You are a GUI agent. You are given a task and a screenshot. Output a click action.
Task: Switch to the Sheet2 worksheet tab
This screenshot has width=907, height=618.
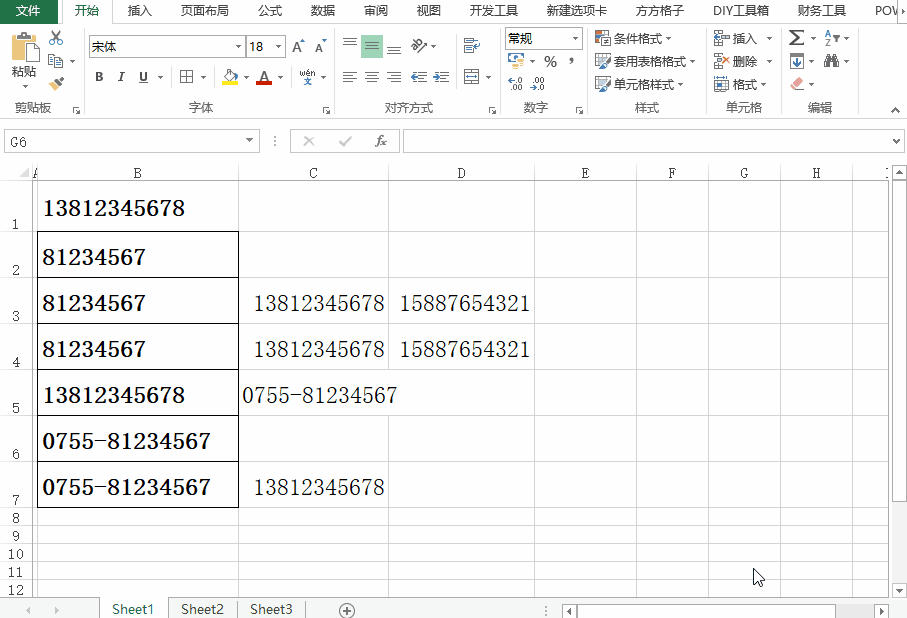[202, 609]
